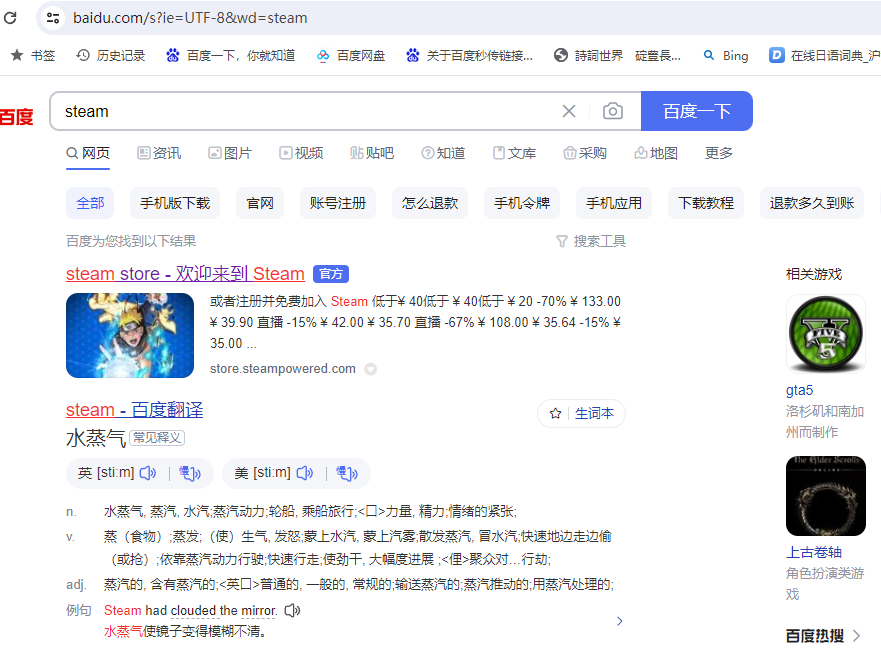
Task: Switch to the 知道 tab
Action: point(443,153)
